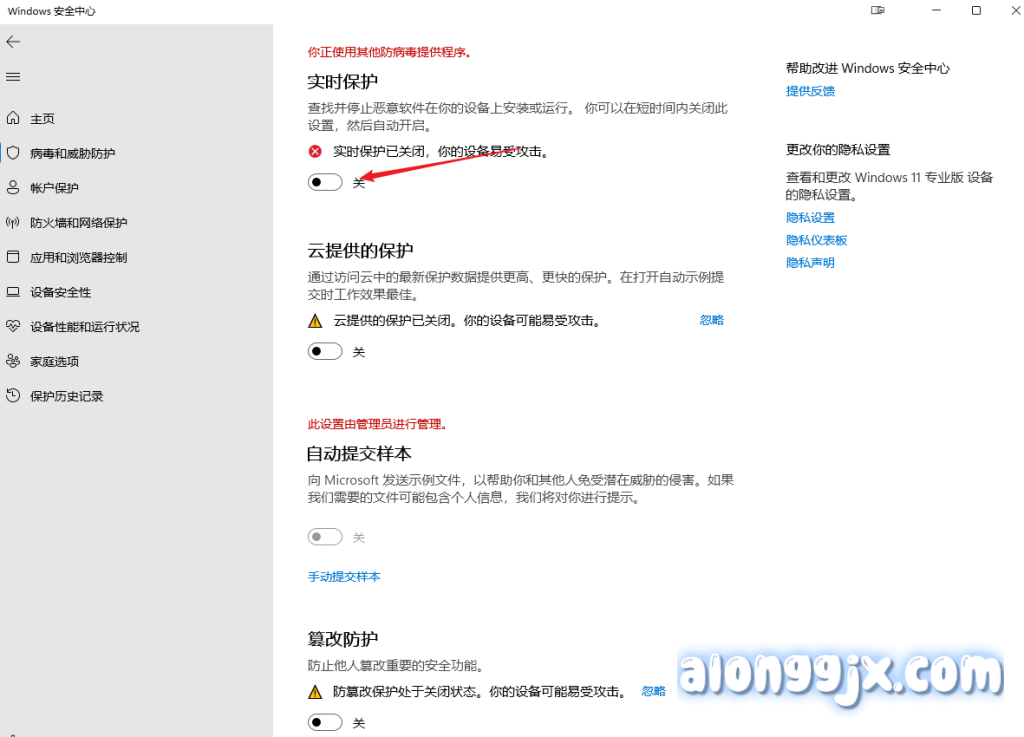Switch on the 篡改防护 toggle
This screenshot has height=737, width=1024.
coord(325,722)
